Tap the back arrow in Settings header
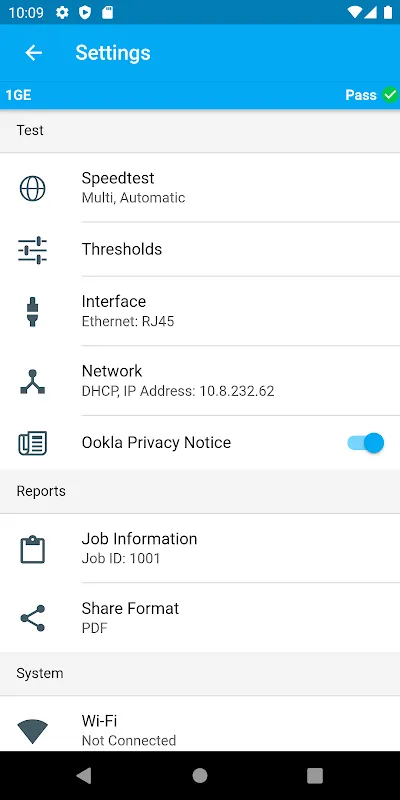400x800 pixels. [x=34, y=53]
